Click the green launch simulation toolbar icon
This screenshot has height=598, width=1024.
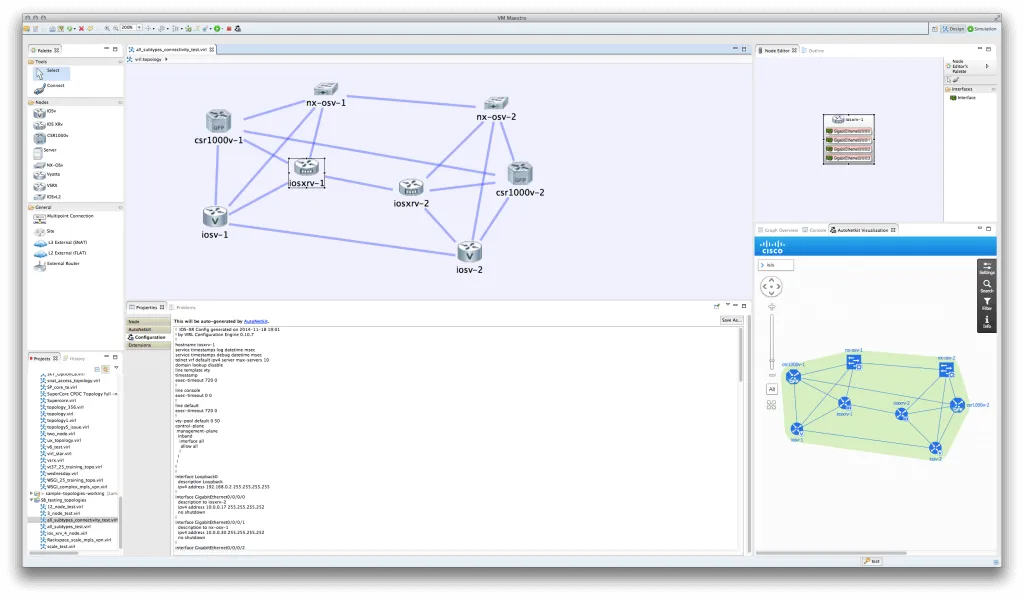click(217, 29)
